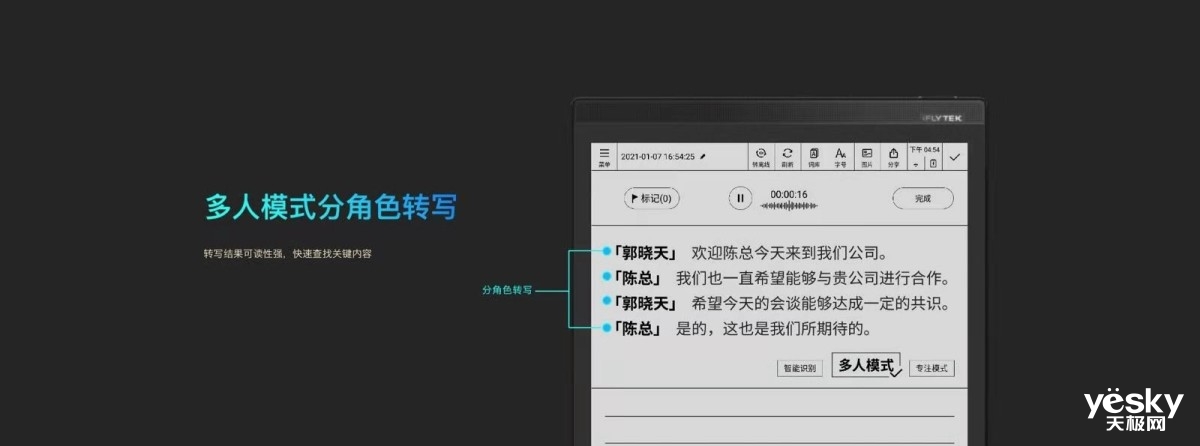
Task: Select the 多人模式 multi-speaker mode
Action: pyautogui.click(x=866, y=365)
